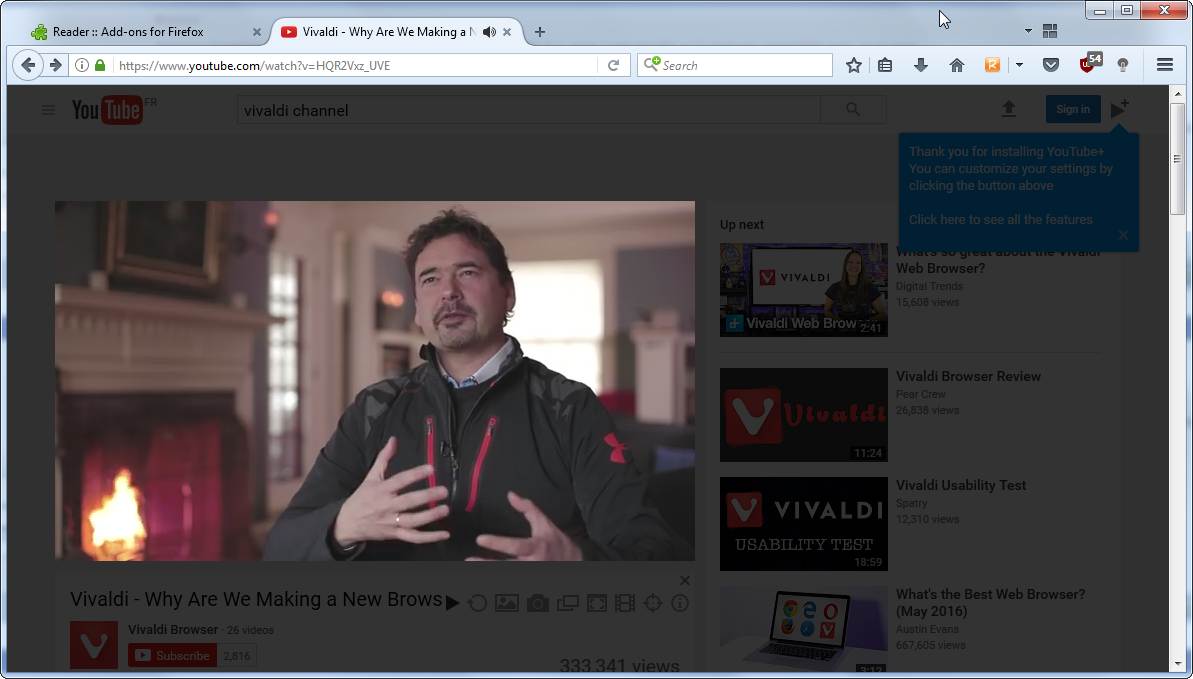This screenshot has height=679, width=1193.
Task: Click 'Click here to see all the features'
Action: [1000, 219]
